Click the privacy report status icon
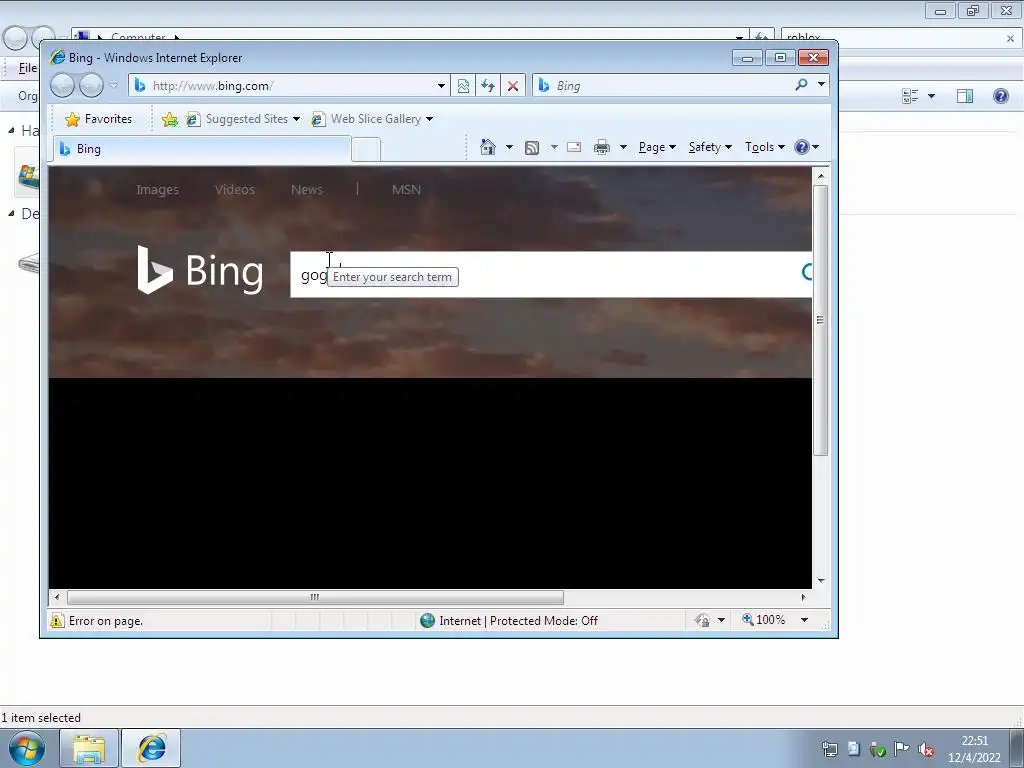1024x768 pixels. tap(703, 620)
